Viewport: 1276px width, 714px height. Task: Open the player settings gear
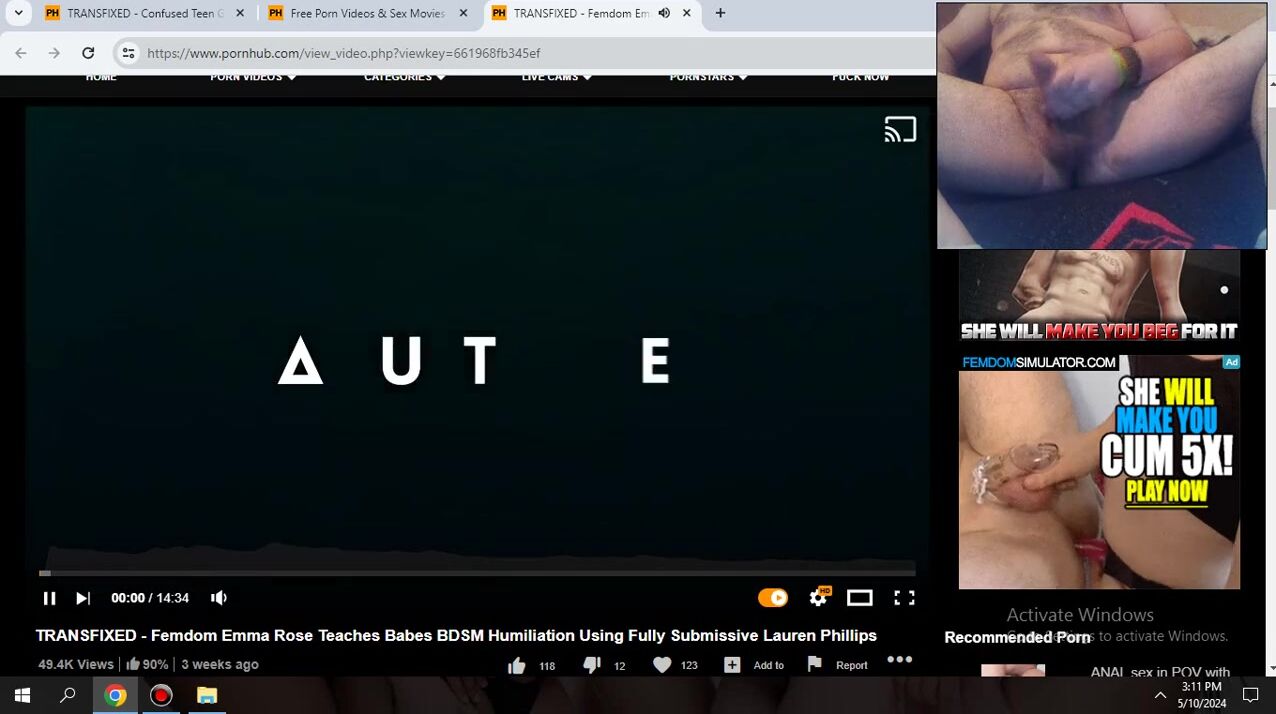[x=818, y=598]
